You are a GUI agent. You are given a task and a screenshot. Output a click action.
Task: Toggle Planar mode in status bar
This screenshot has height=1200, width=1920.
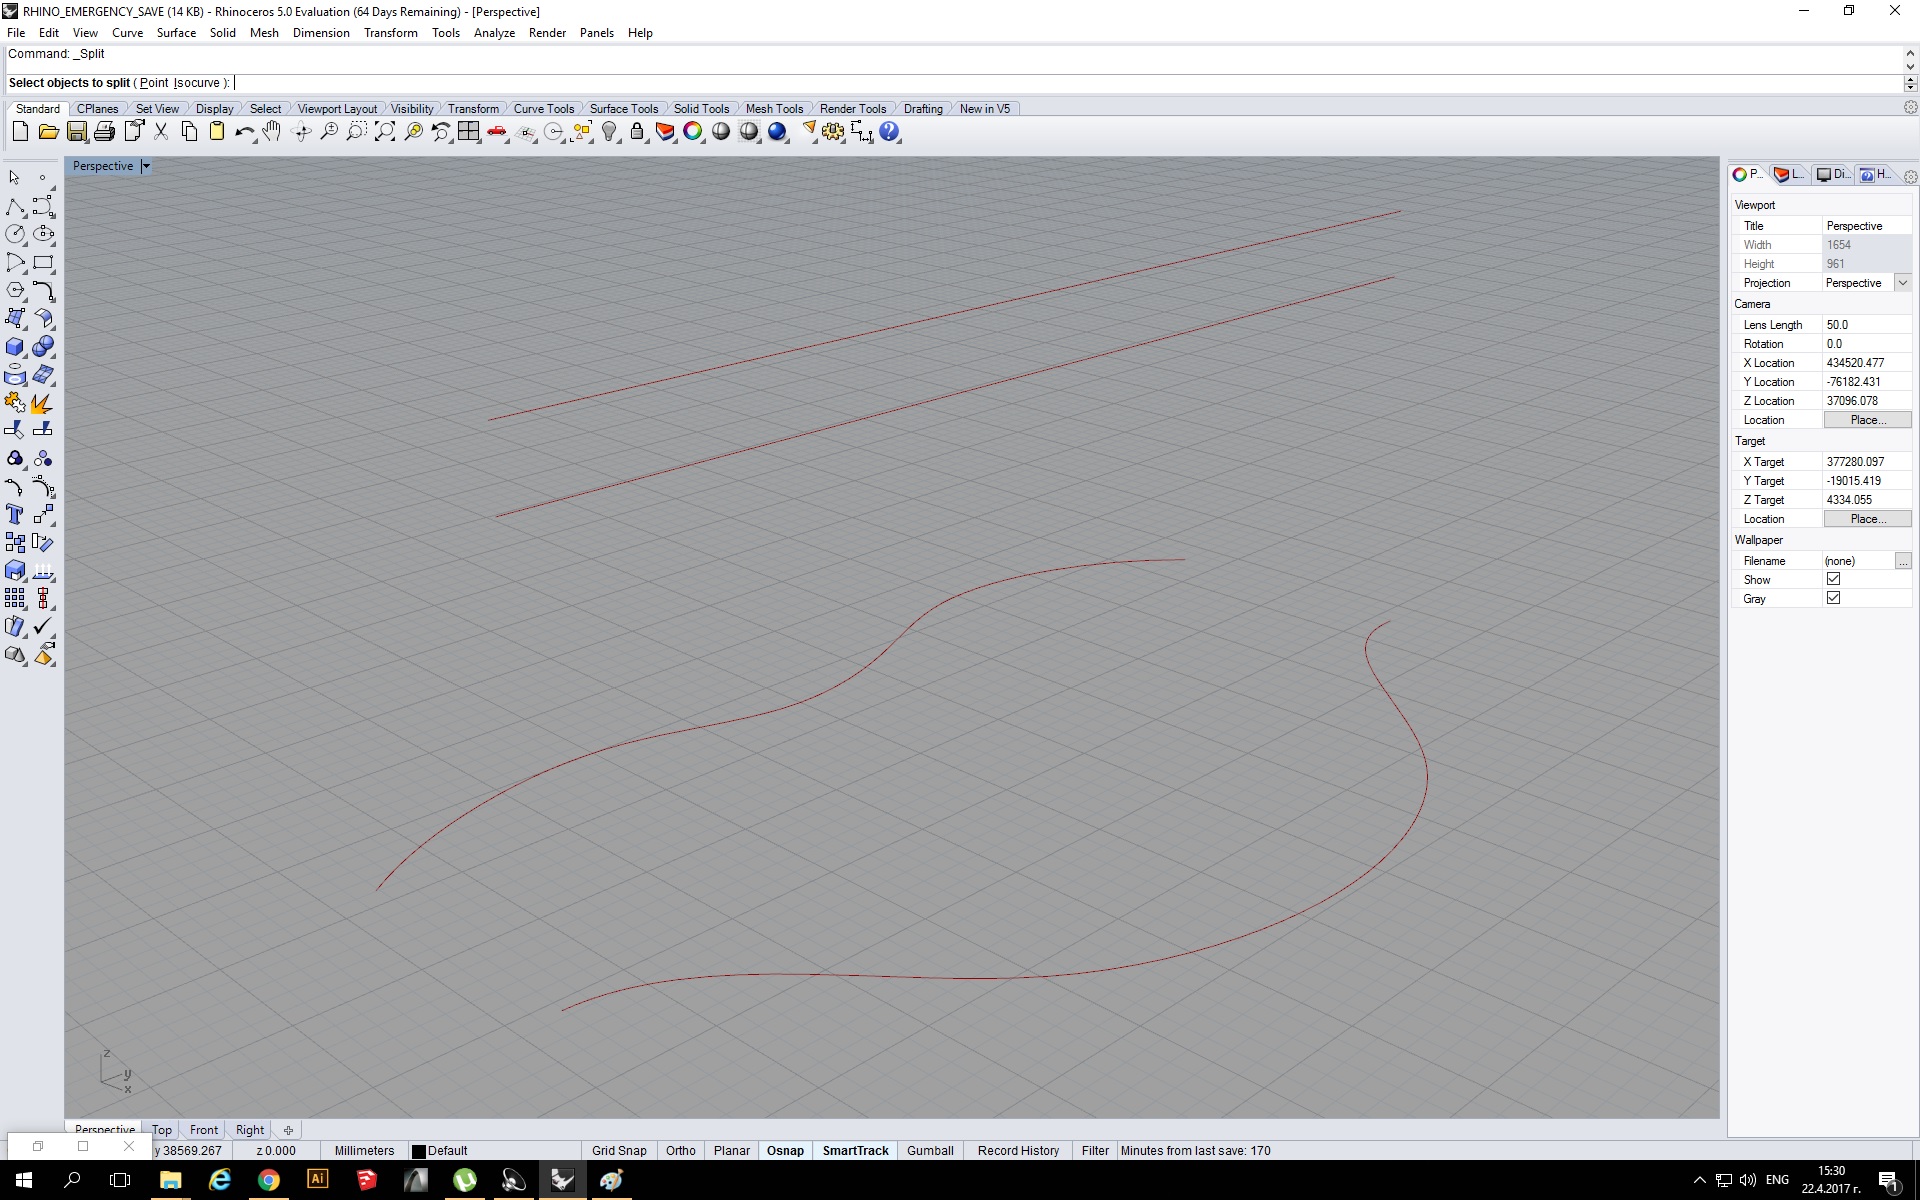click(x=732, y=1151)
